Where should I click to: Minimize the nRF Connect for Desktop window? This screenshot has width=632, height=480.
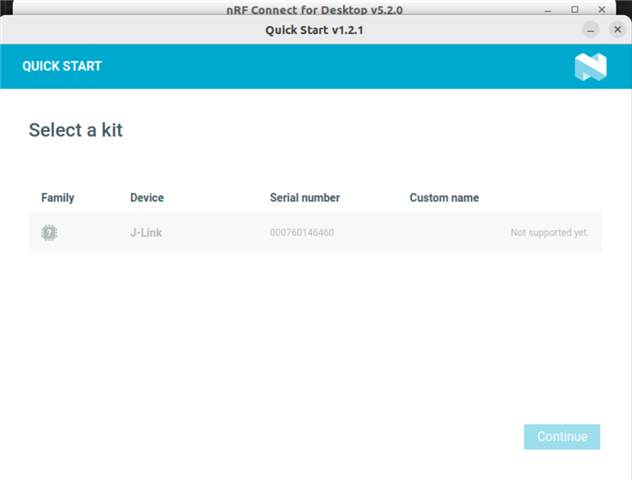pos(548,10)
